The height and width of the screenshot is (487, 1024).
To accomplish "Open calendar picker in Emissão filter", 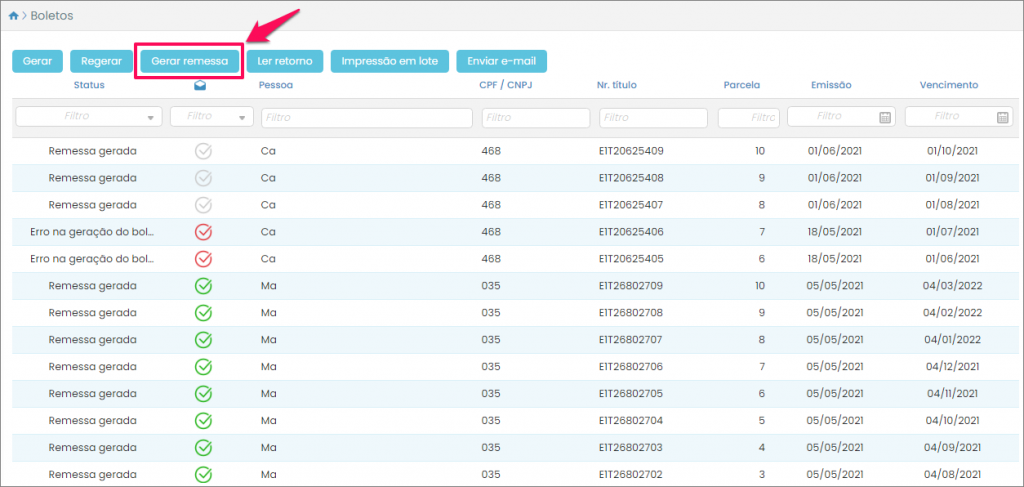I will (x=884, y=117).
